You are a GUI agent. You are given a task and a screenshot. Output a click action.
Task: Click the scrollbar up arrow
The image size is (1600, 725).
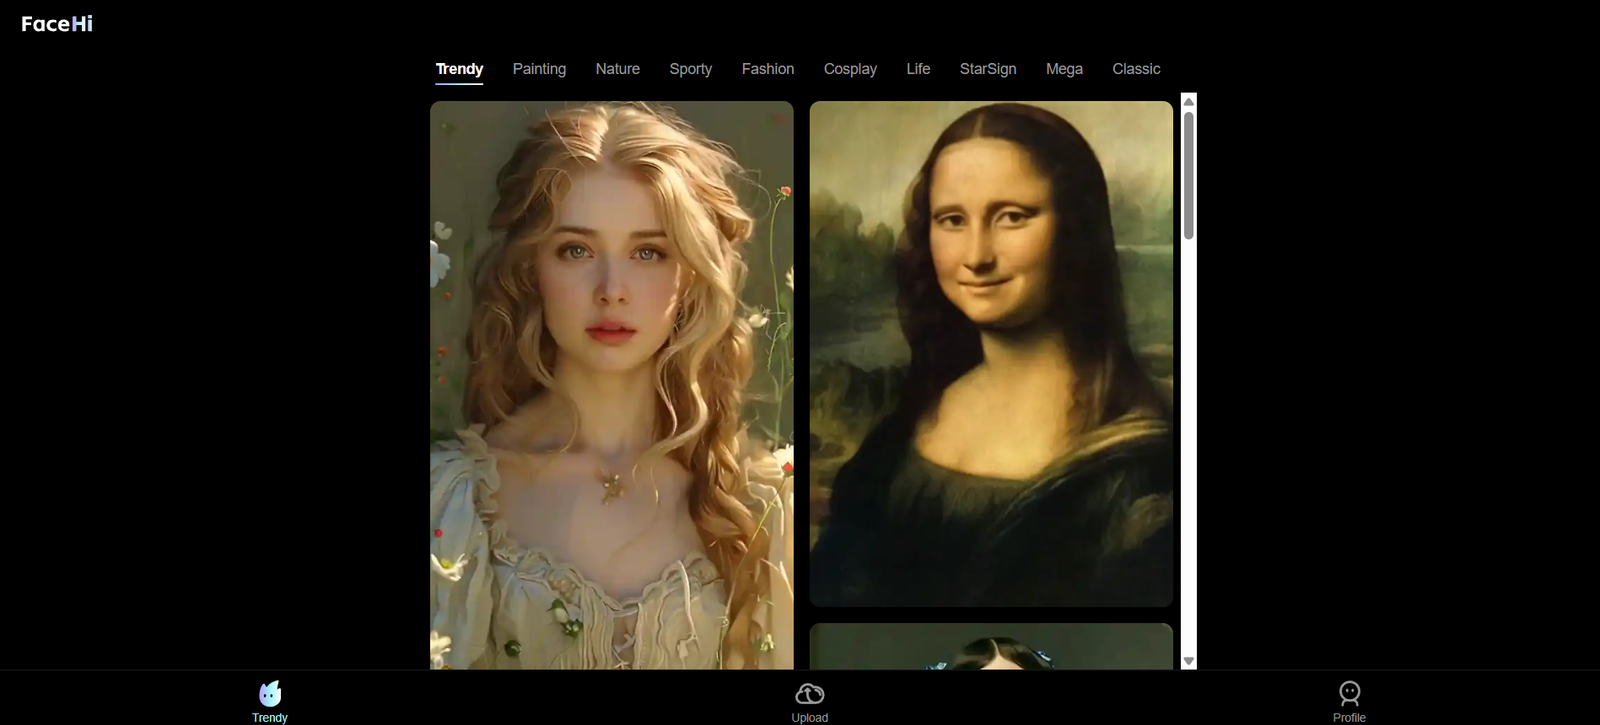coord(1188,102)
